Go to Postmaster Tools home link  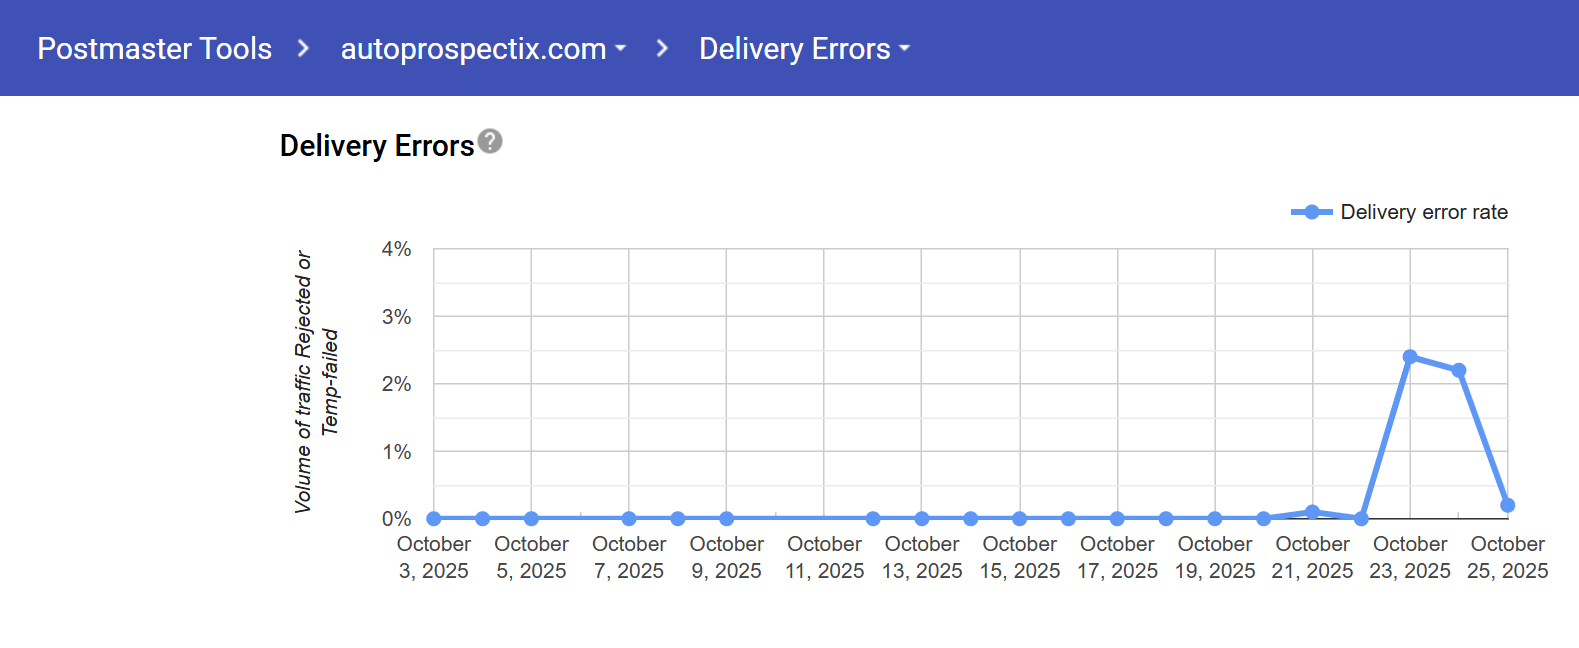click(x=155, y=48)
